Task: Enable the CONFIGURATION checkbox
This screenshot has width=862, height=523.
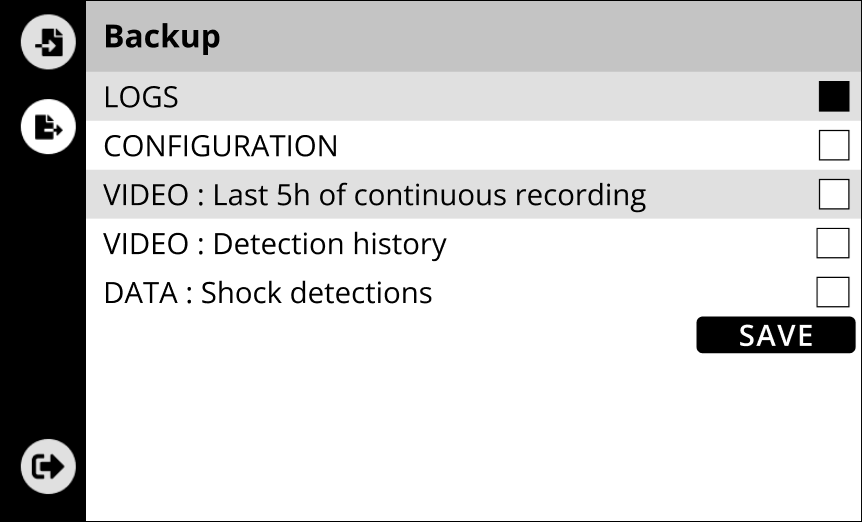Action: click(833, 146)
